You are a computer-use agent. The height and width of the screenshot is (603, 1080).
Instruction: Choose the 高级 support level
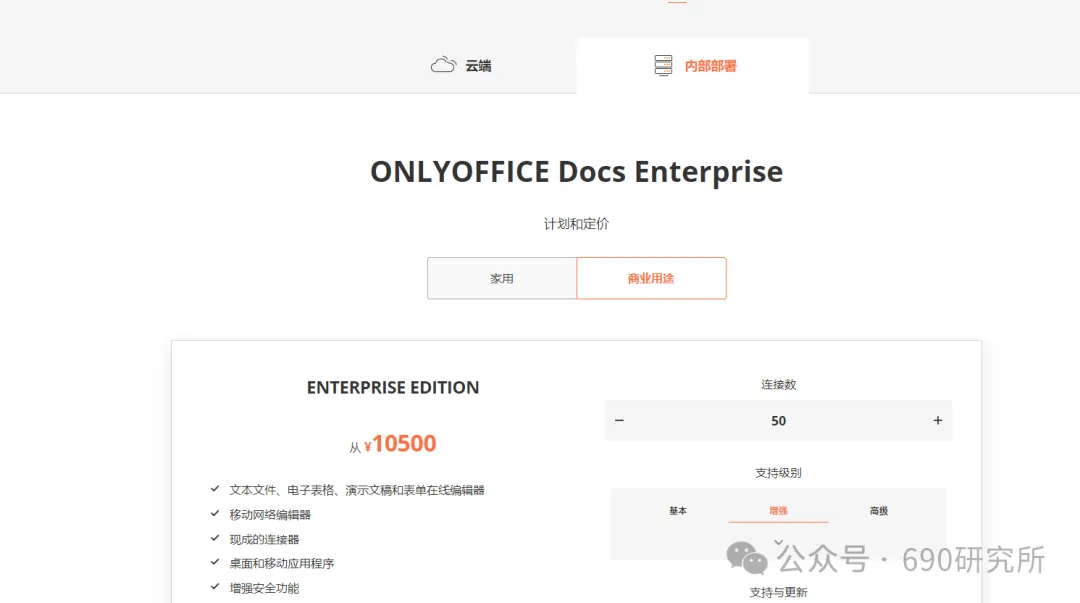(879, 511)
